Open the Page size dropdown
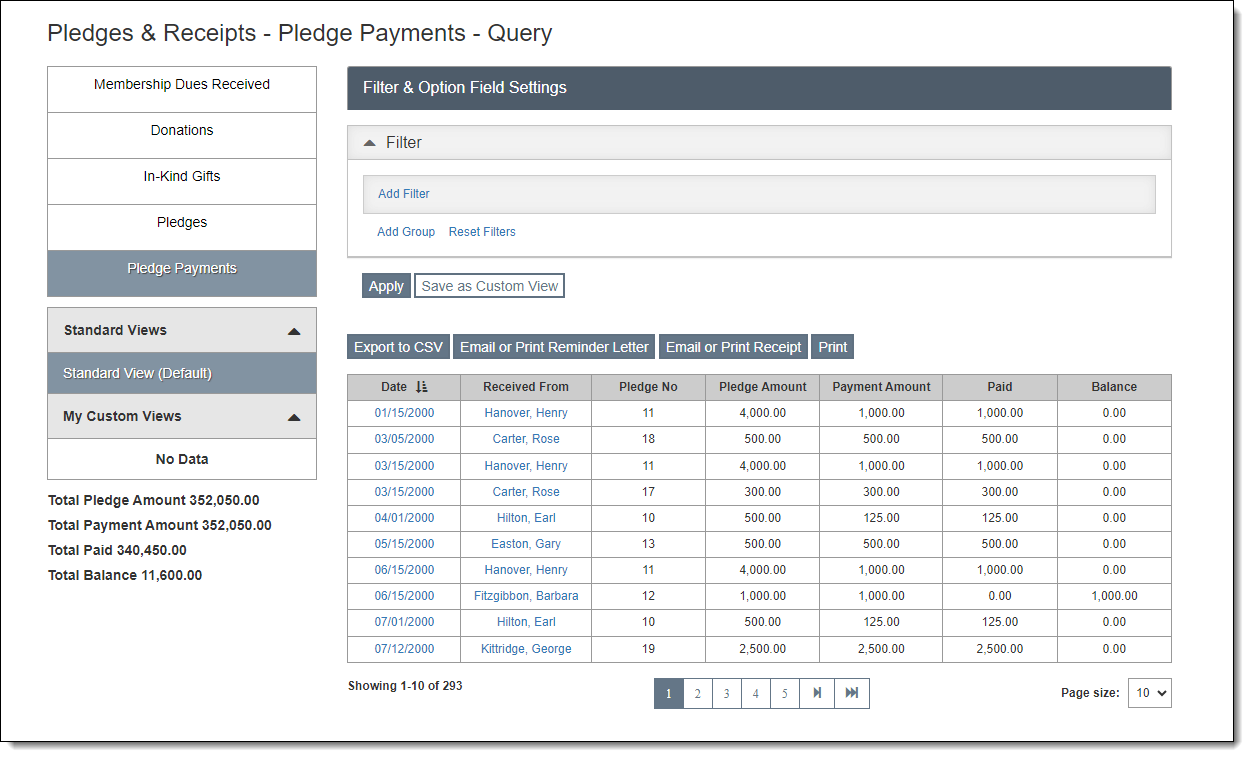This screenshot has width=1249, height=757. click(x=1149, y=693)
